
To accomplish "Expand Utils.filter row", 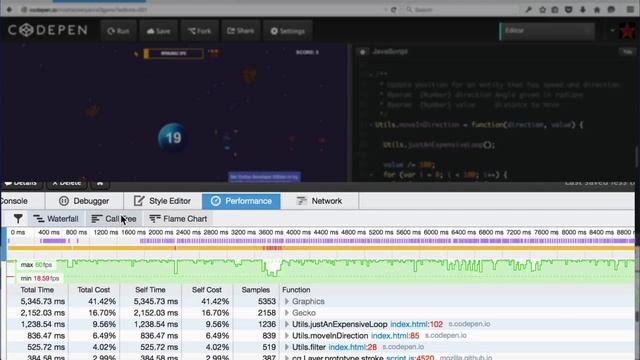I will (x=287, y=347).
